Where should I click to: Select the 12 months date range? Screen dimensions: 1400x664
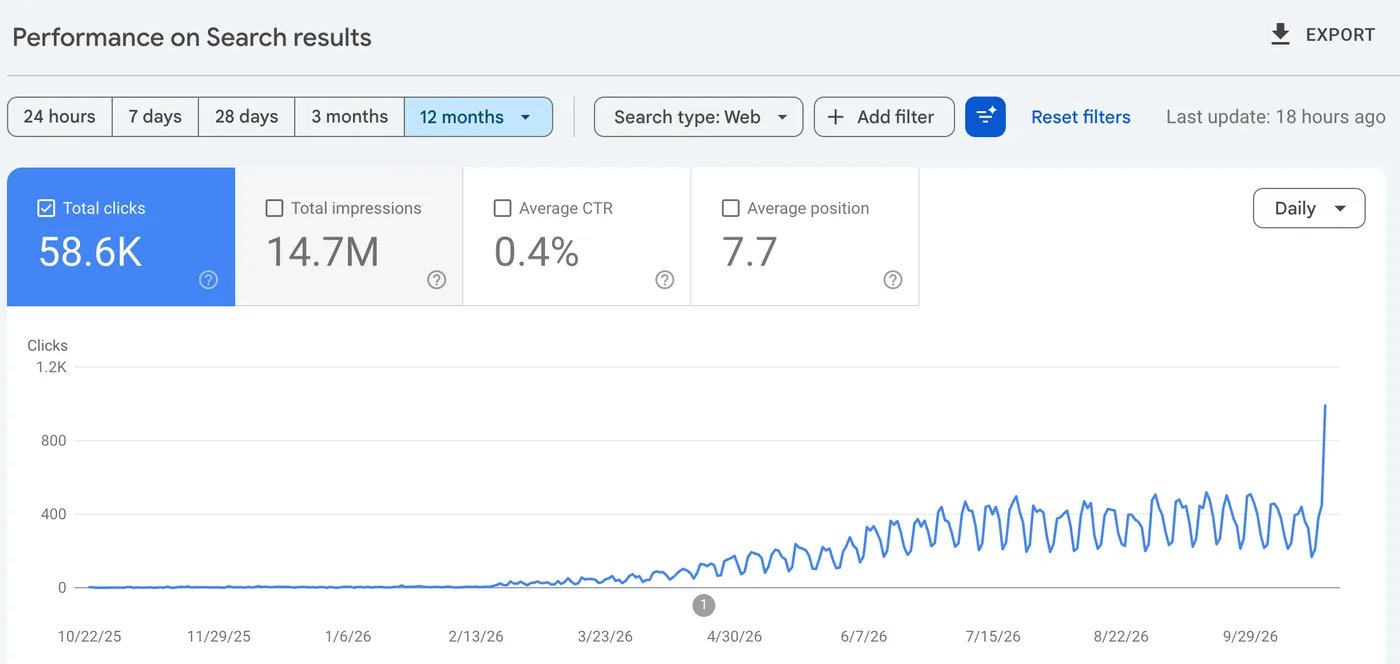point(478,117)
